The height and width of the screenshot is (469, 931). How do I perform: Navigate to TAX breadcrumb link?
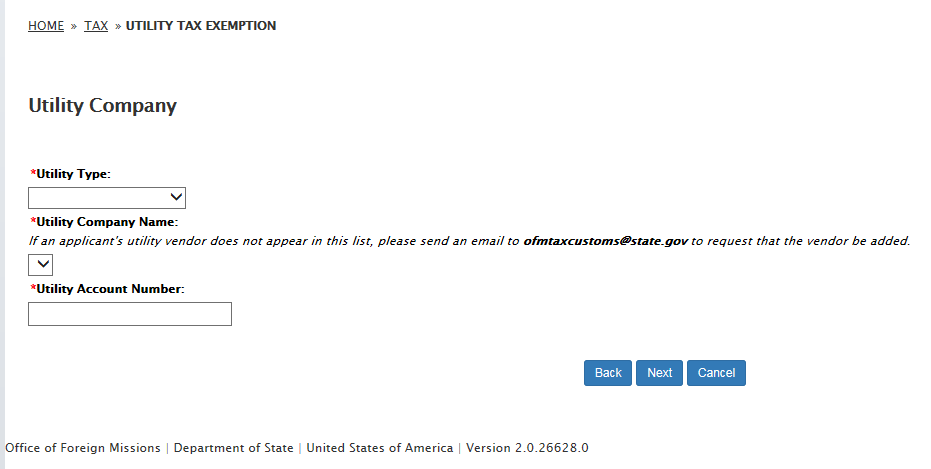[96, 26]
